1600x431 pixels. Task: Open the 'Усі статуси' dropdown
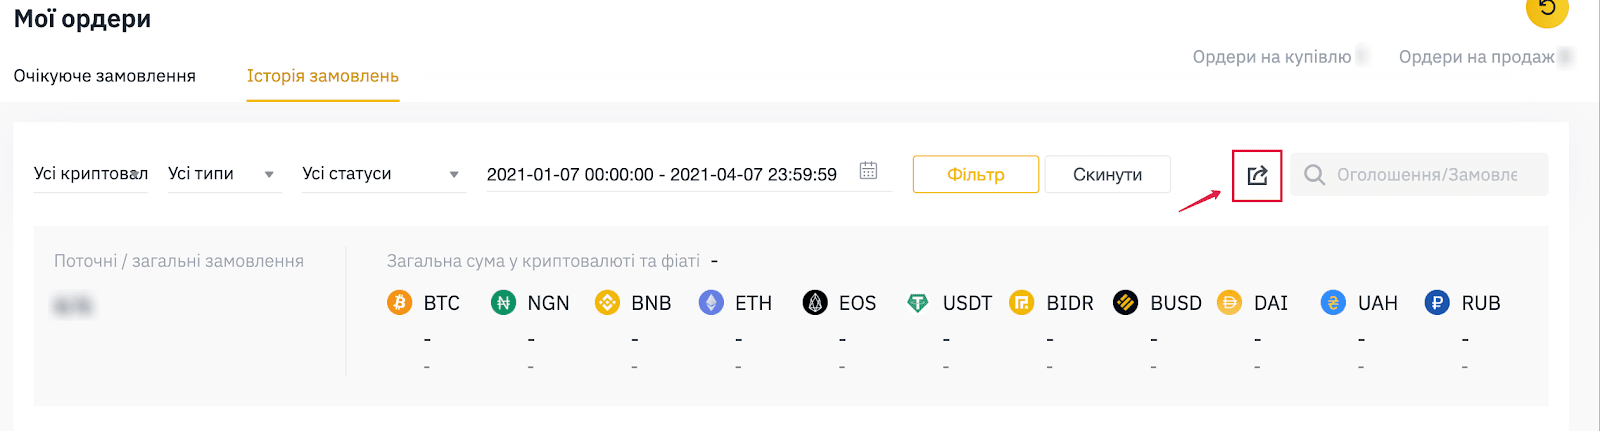tap(384, 174)
